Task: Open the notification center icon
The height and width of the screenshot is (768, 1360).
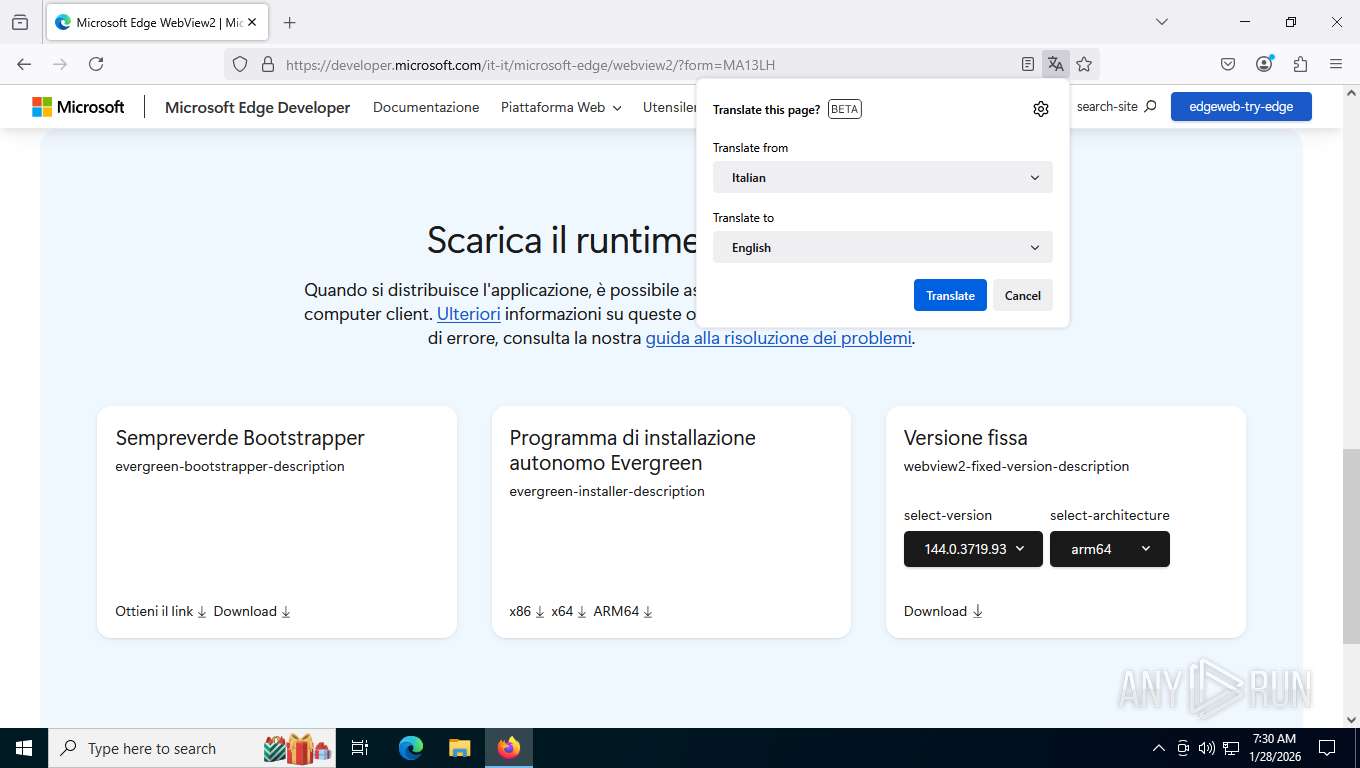Action: tap(1327, 748)
